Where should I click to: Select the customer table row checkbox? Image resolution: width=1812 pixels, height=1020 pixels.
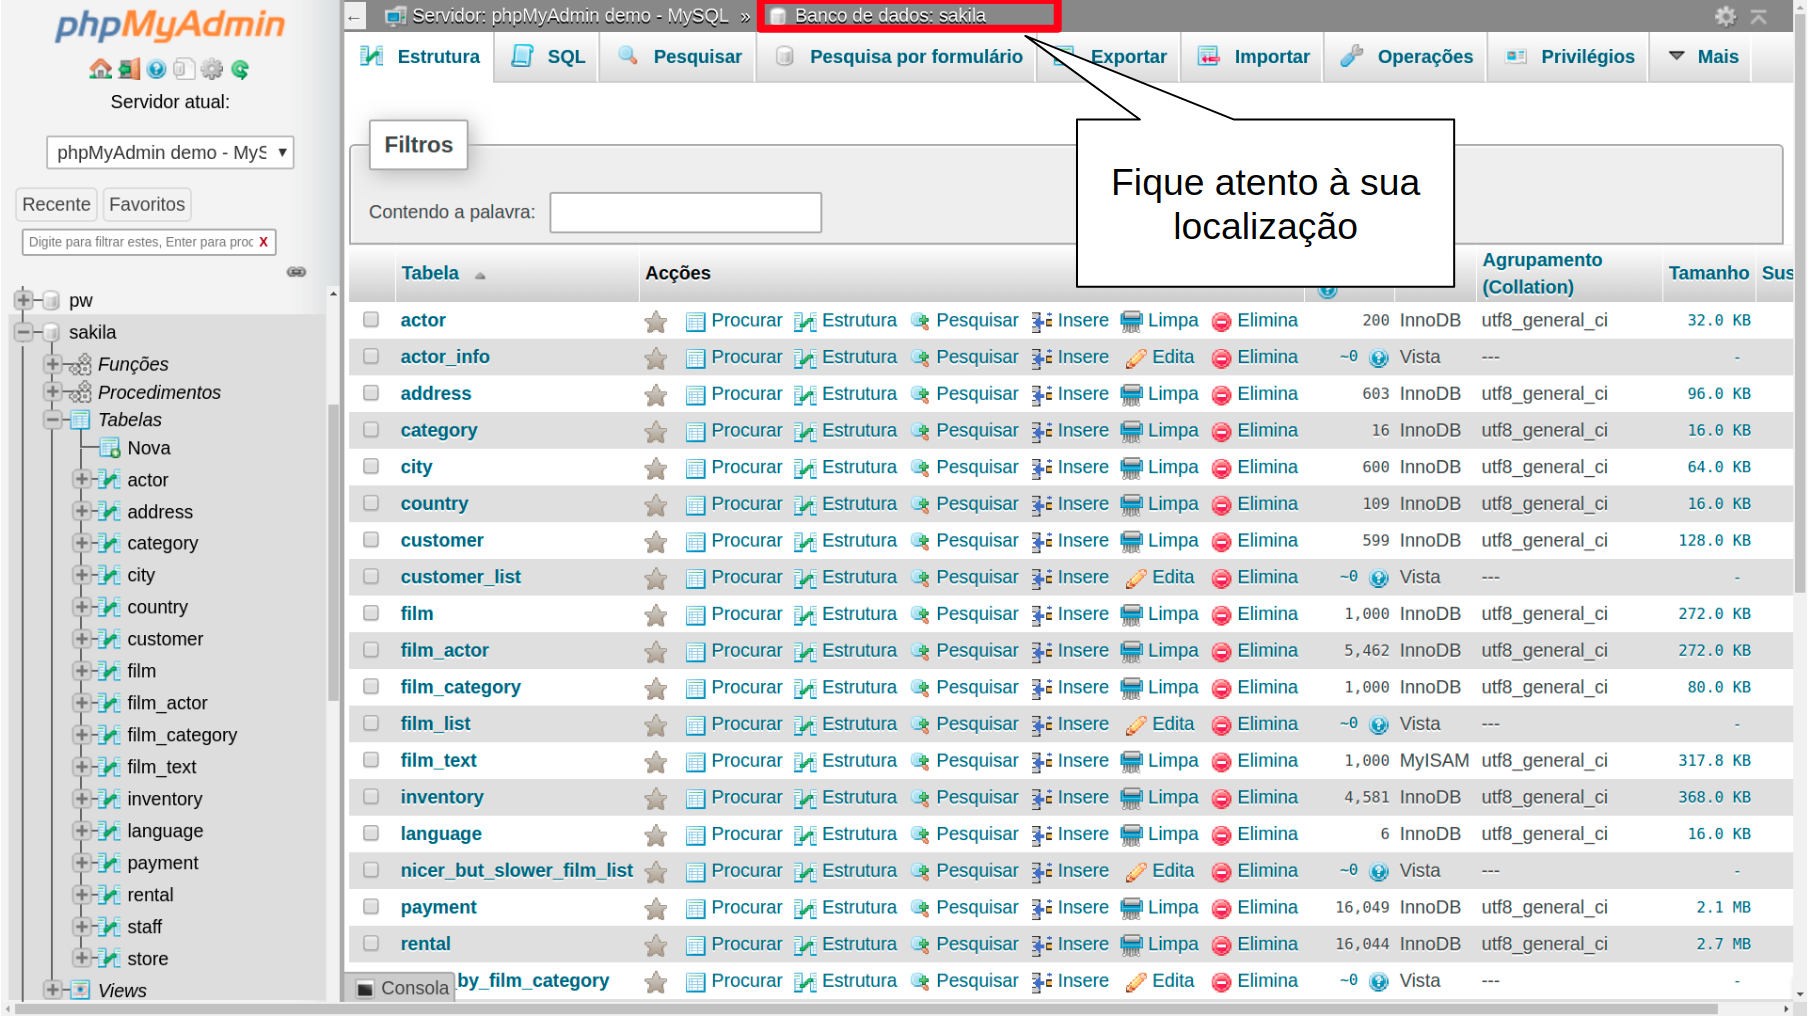[x=371, y=540]
